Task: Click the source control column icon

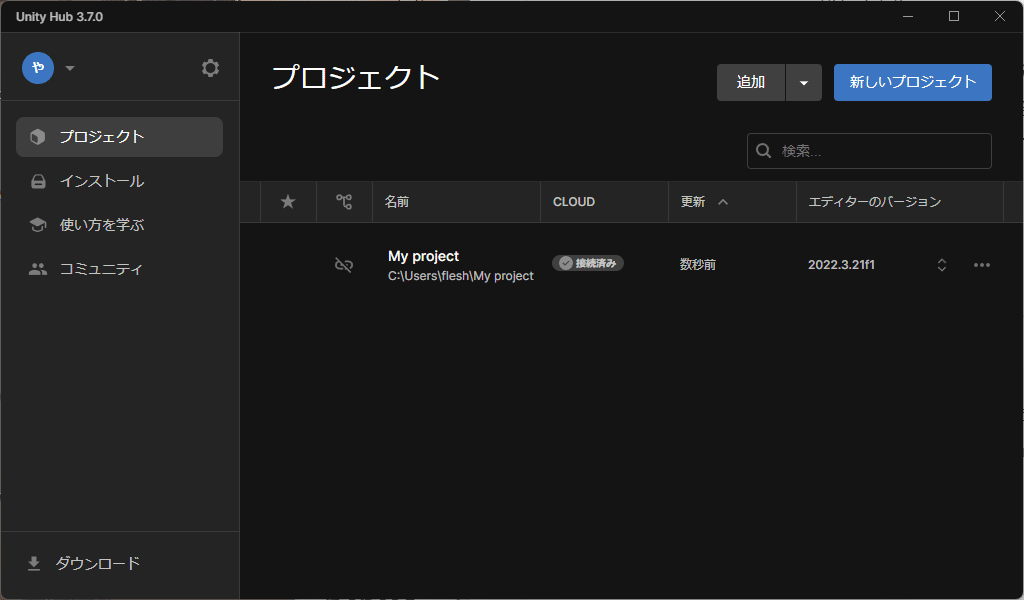Action: (344, 202)
